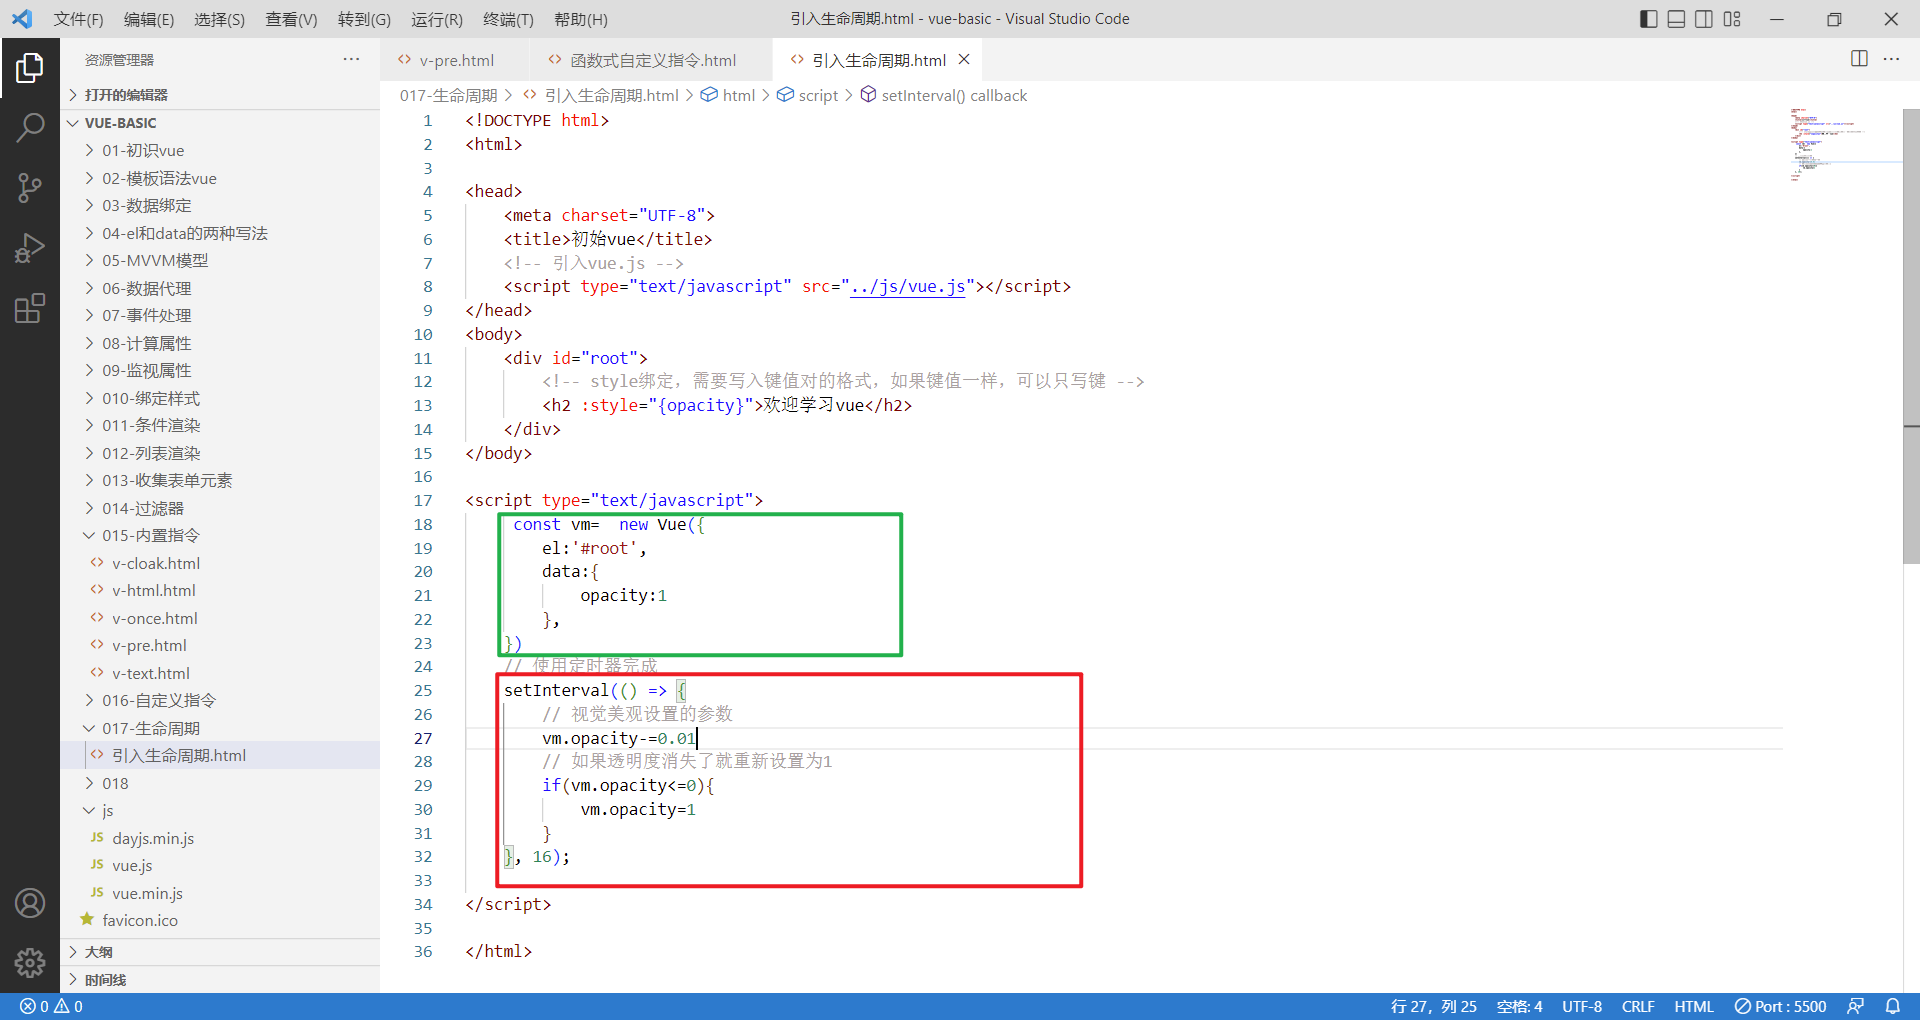Open the Manage settings gear menu
The image size is (1920, 1020).
(30, 963)
